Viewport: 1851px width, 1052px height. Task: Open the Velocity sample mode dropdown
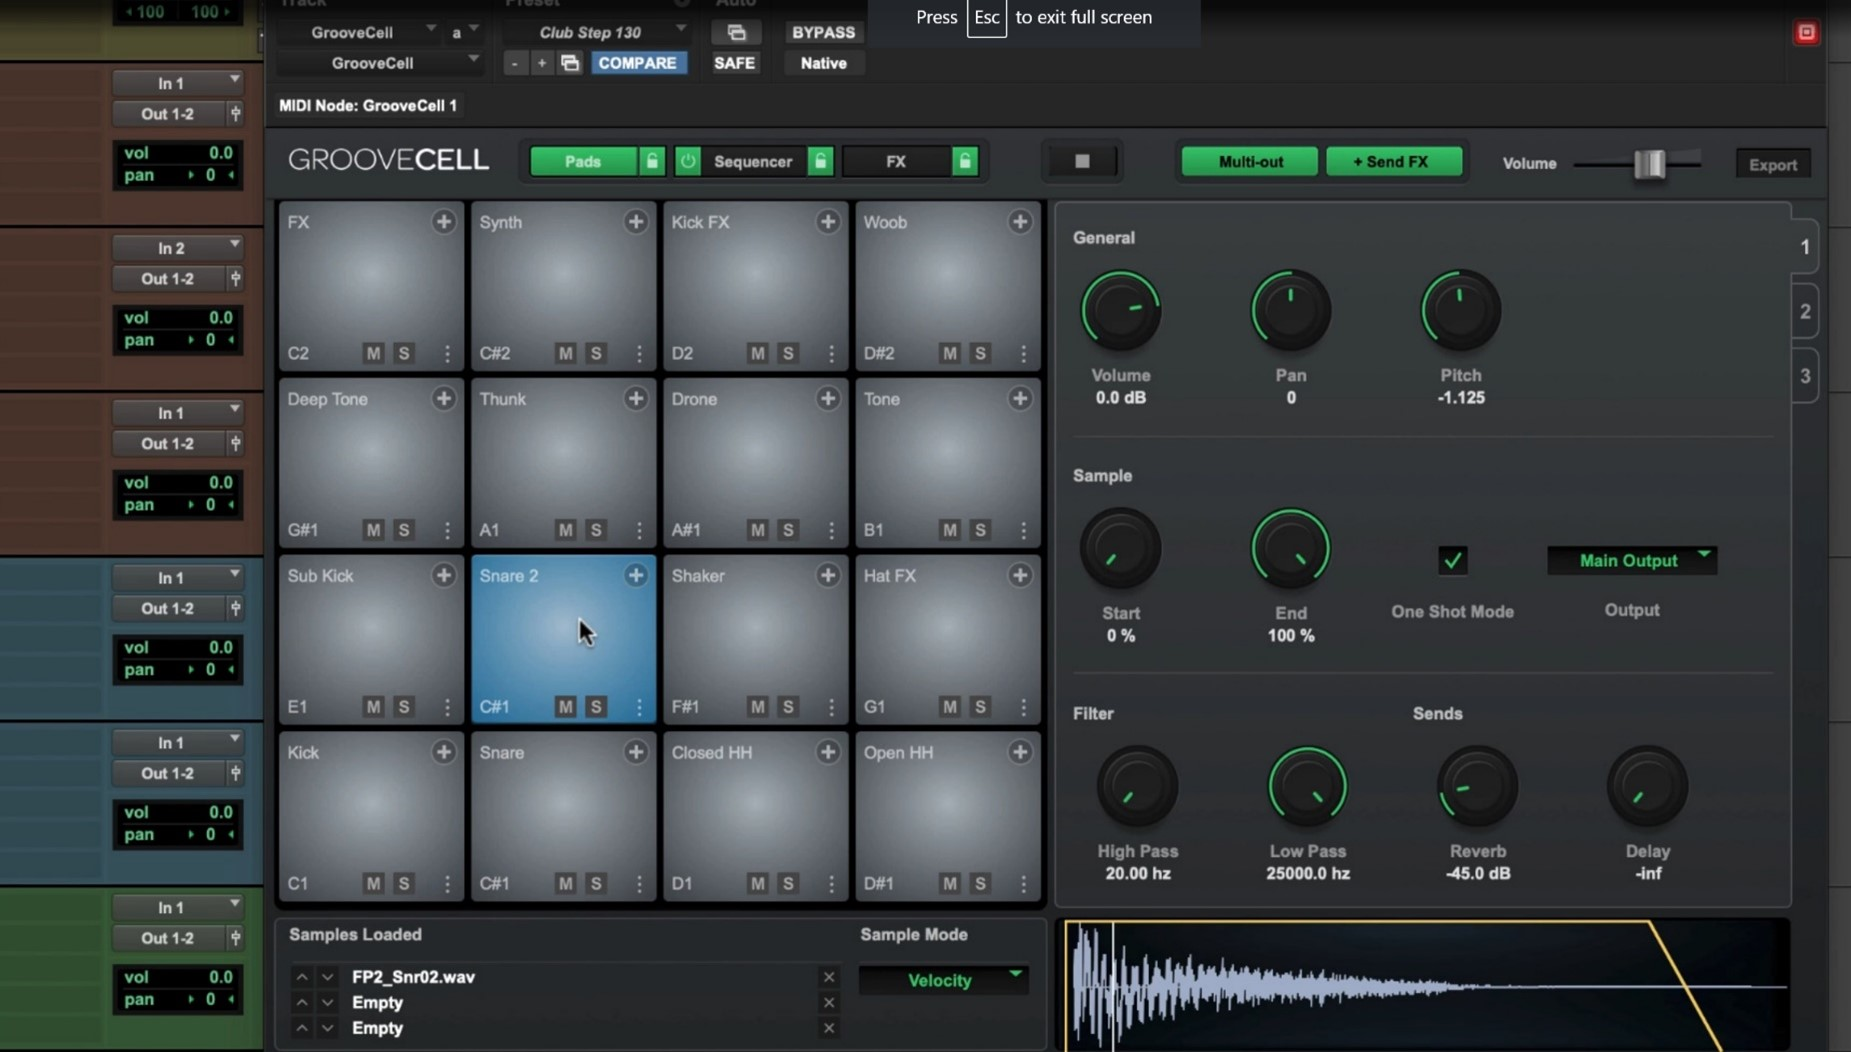[x=943, y=980]
